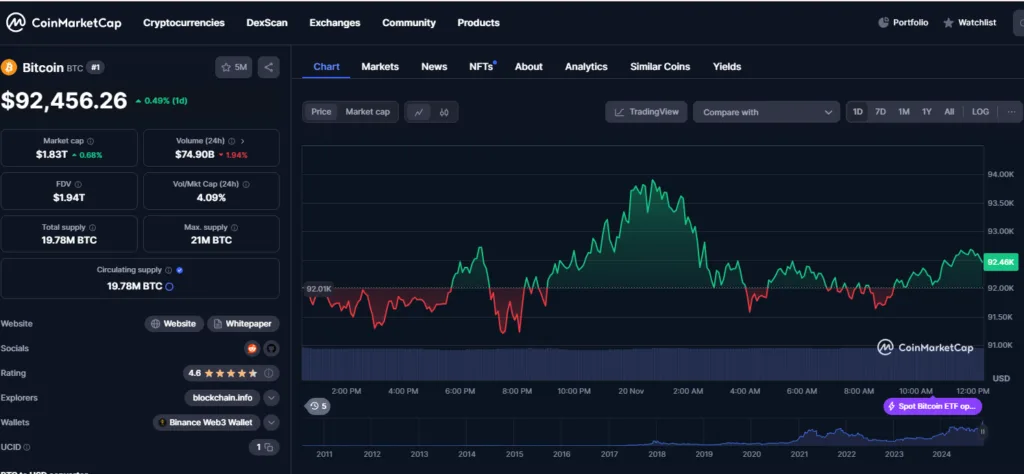Copy the UCID with copy icon
1024x474 pixels.
pos(268,448)
